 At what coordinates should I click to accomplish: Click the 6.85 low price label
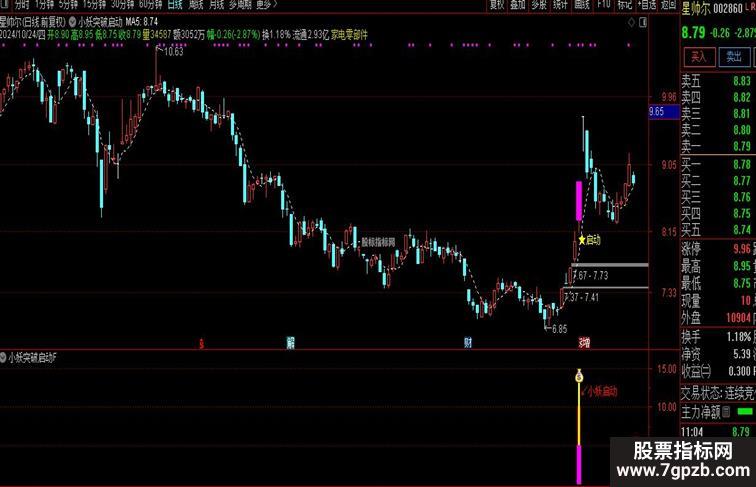pyautogui.click(x=559, y=329)
